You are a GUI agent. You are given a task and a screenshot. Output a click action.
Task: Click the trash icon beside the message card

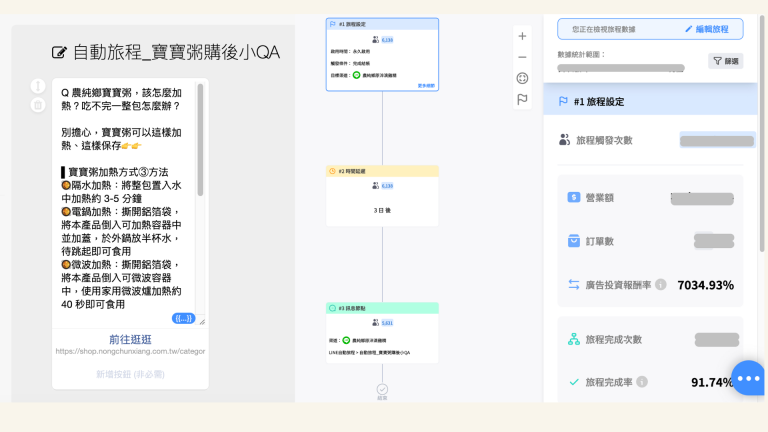pyautogui.click(x=37, y=104)
